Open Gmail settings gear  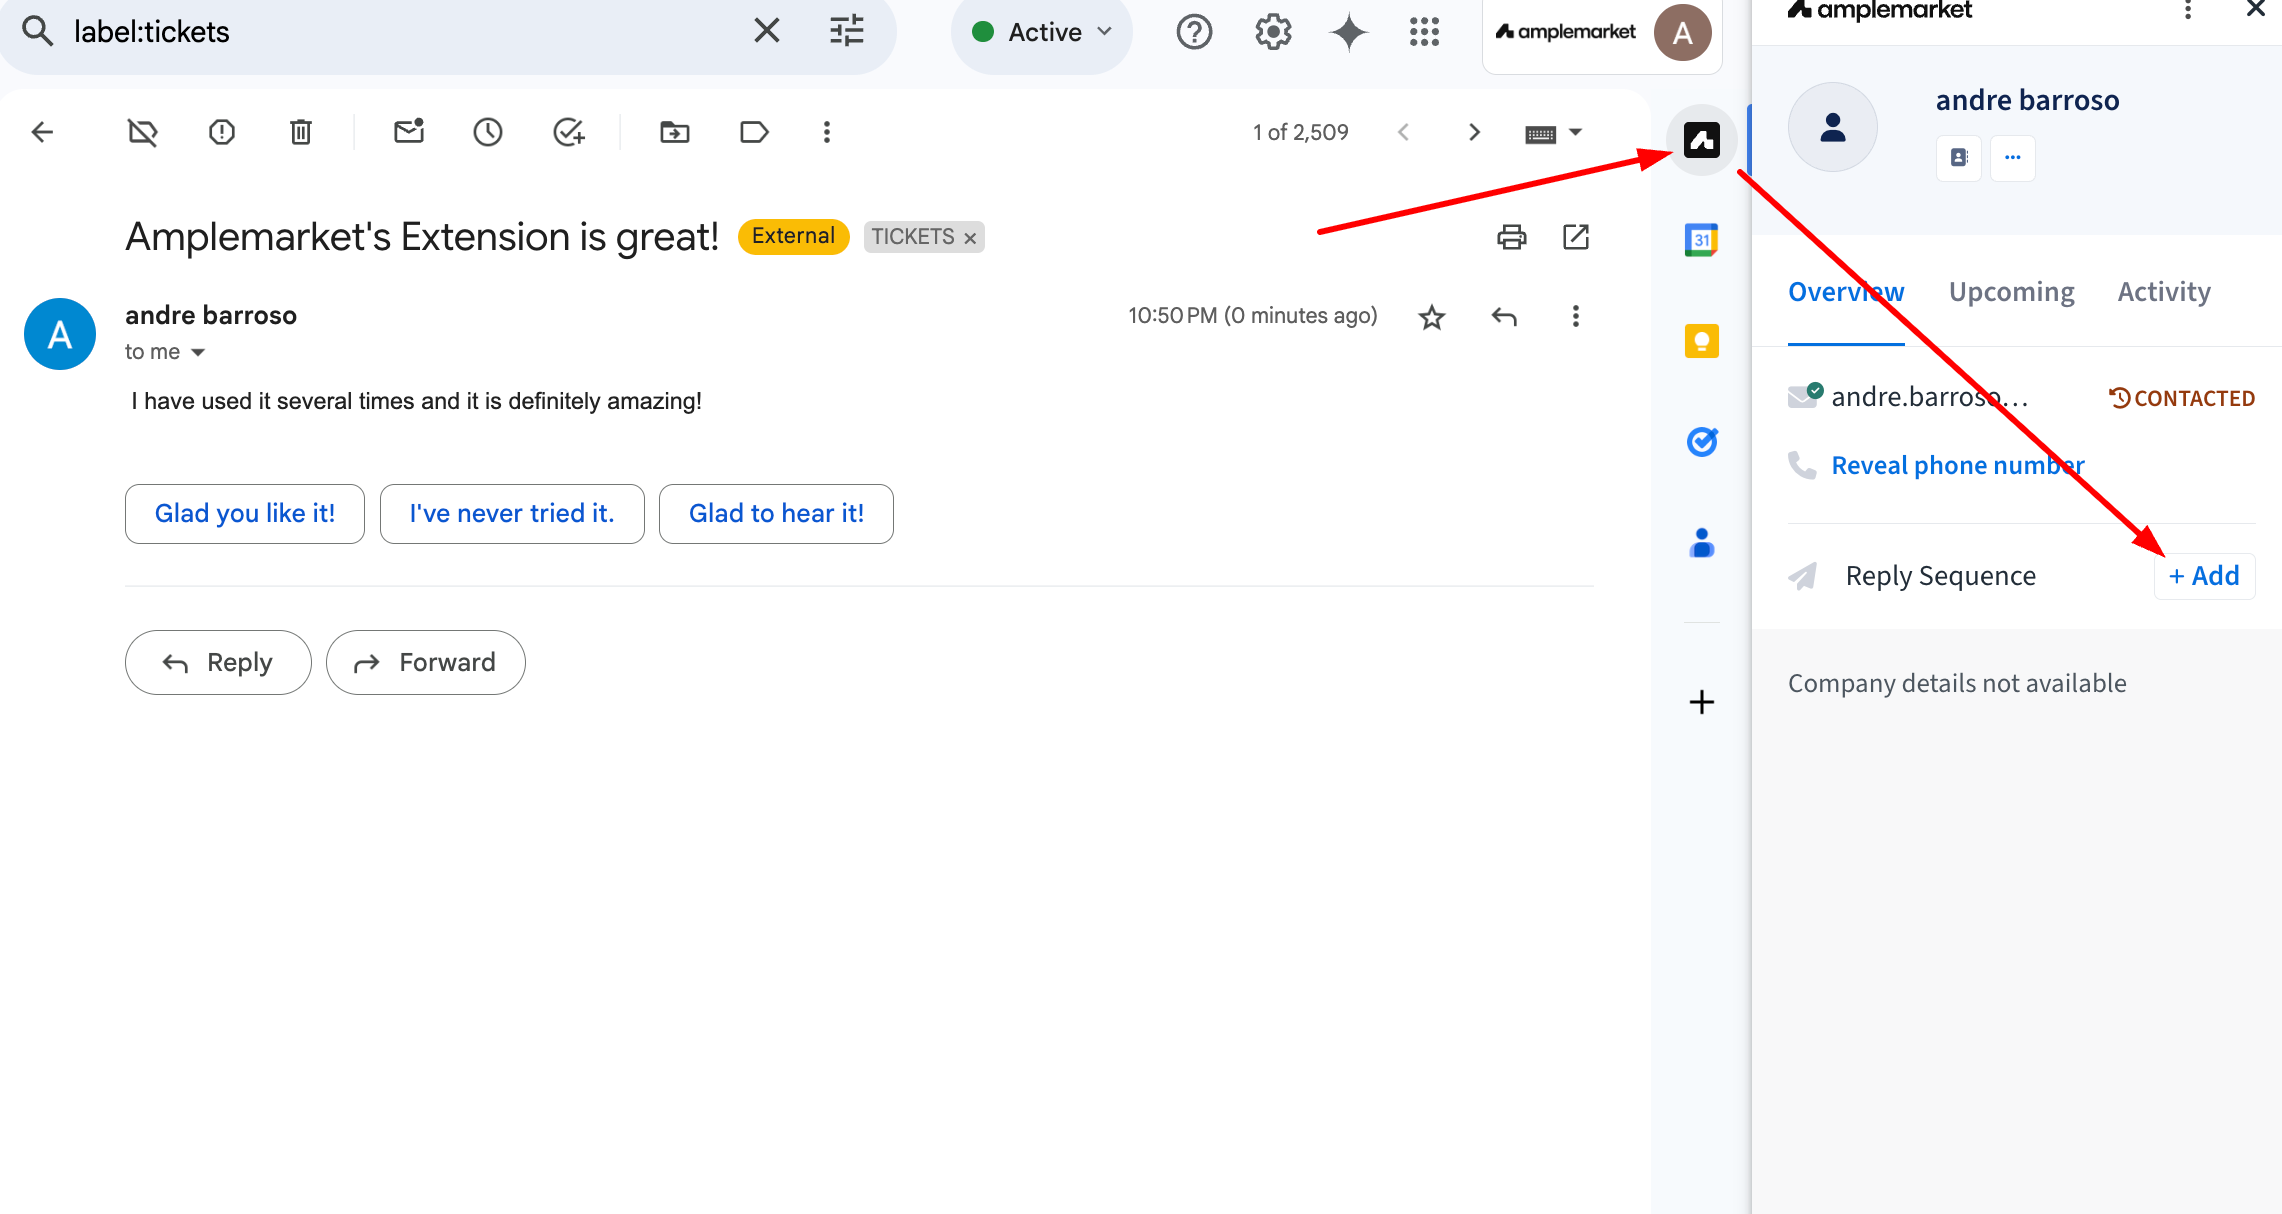point(1273,32)
